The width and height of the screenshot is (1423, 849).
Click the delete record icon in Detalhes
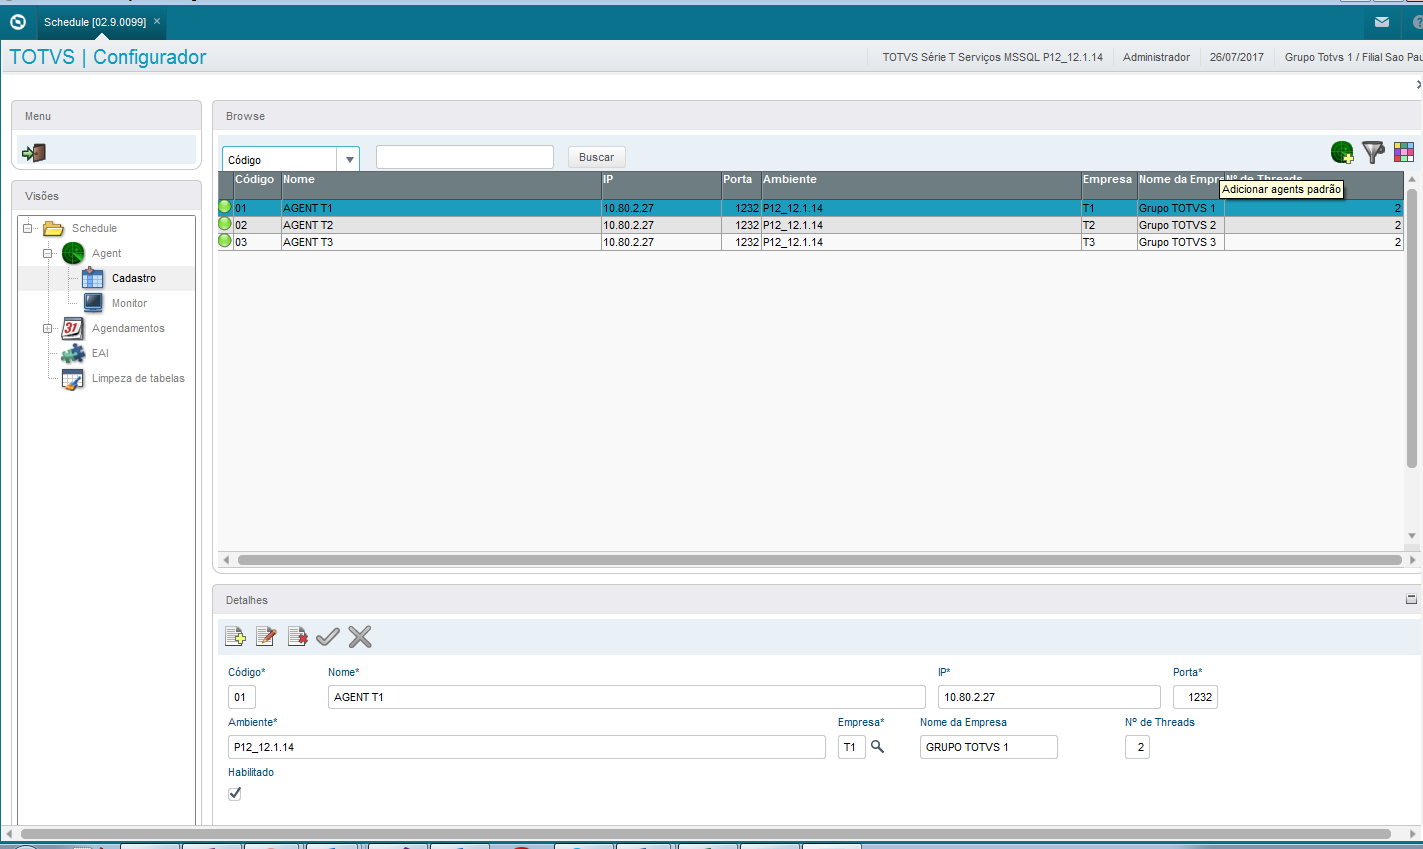pyautogui.click(x=297, y=636)
